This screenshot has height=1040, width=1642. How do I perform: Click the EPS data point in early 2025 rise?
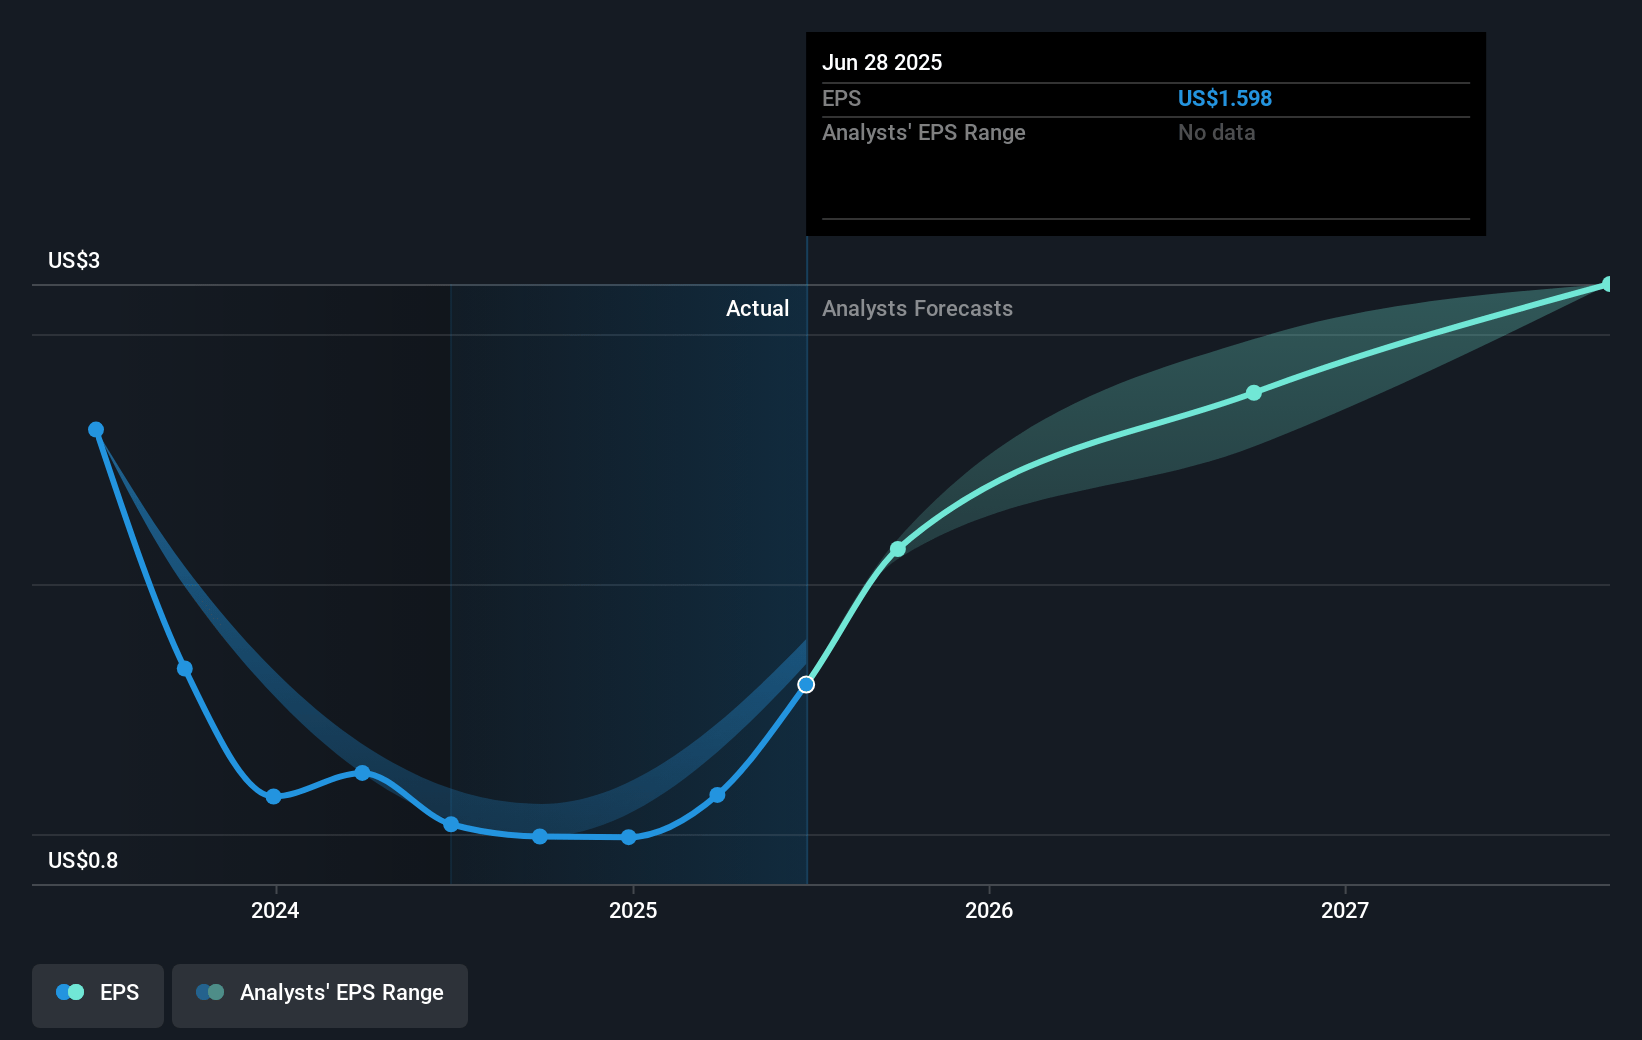[x=717, y=795]
